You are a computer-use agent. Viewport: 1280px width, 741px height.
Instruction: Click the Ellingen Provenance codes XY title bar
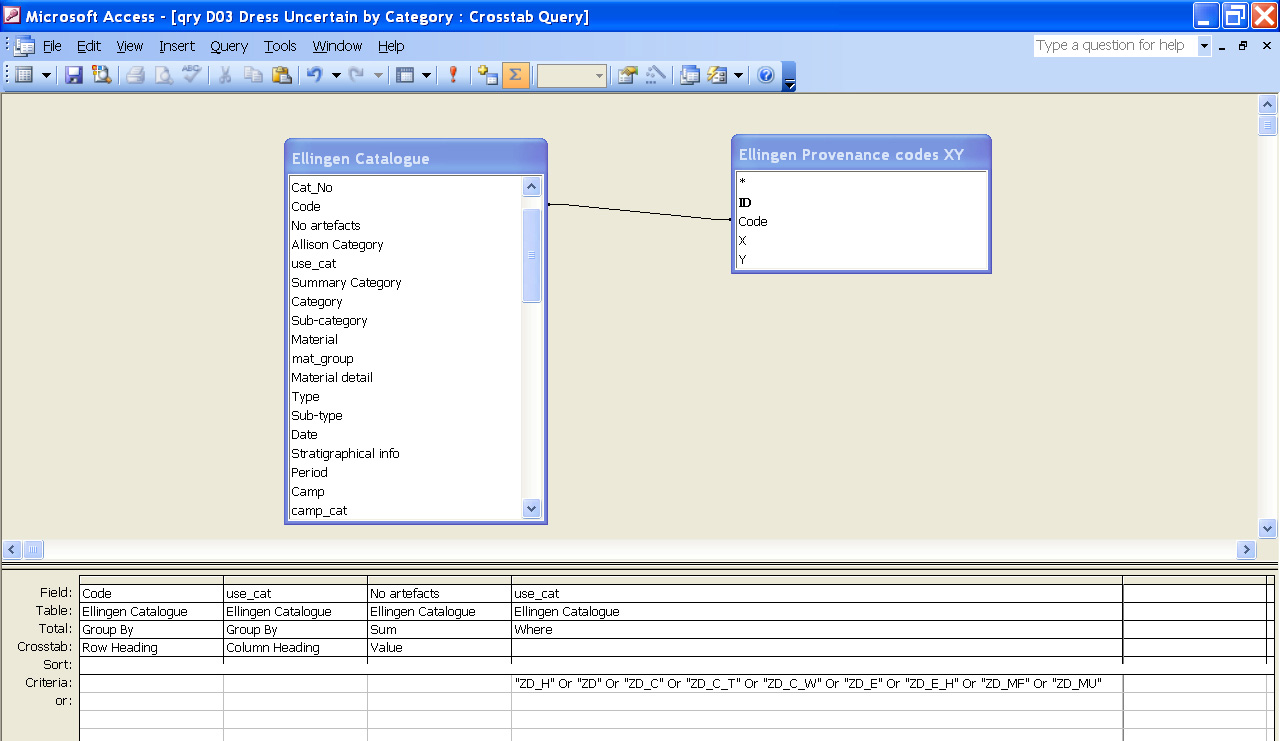point(861,154)
